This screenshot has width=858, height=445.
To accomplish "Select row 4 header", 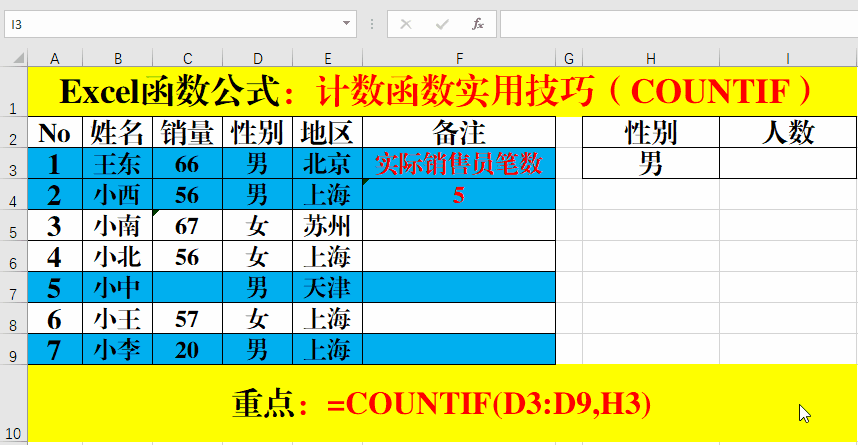I will point(14,194).
